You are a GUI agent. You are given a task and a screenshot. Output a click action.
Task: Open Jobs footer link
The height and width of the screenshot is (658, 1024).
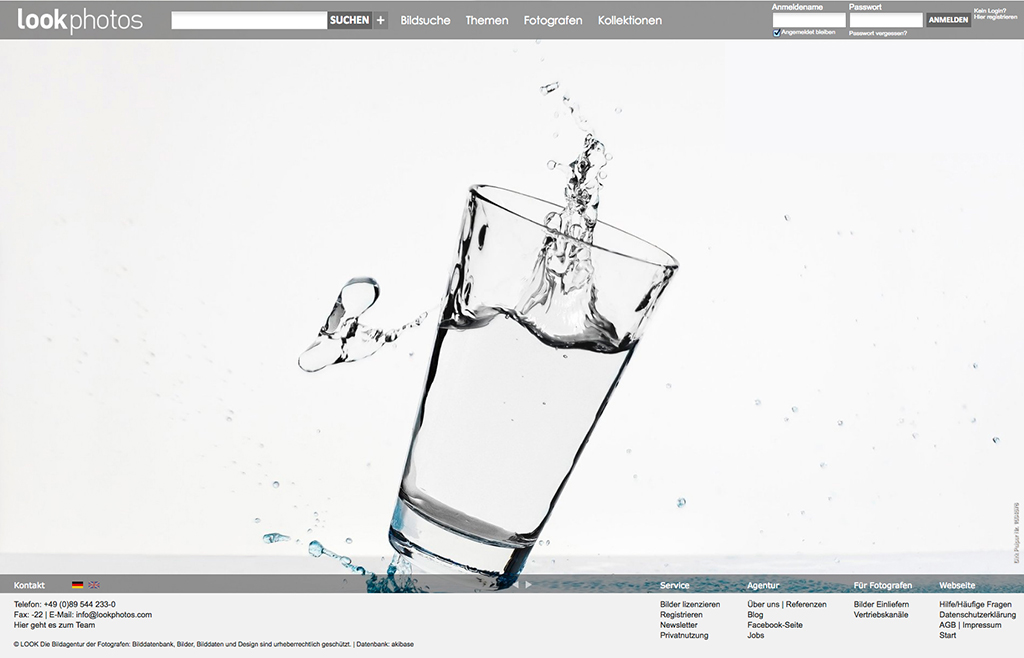756,635
